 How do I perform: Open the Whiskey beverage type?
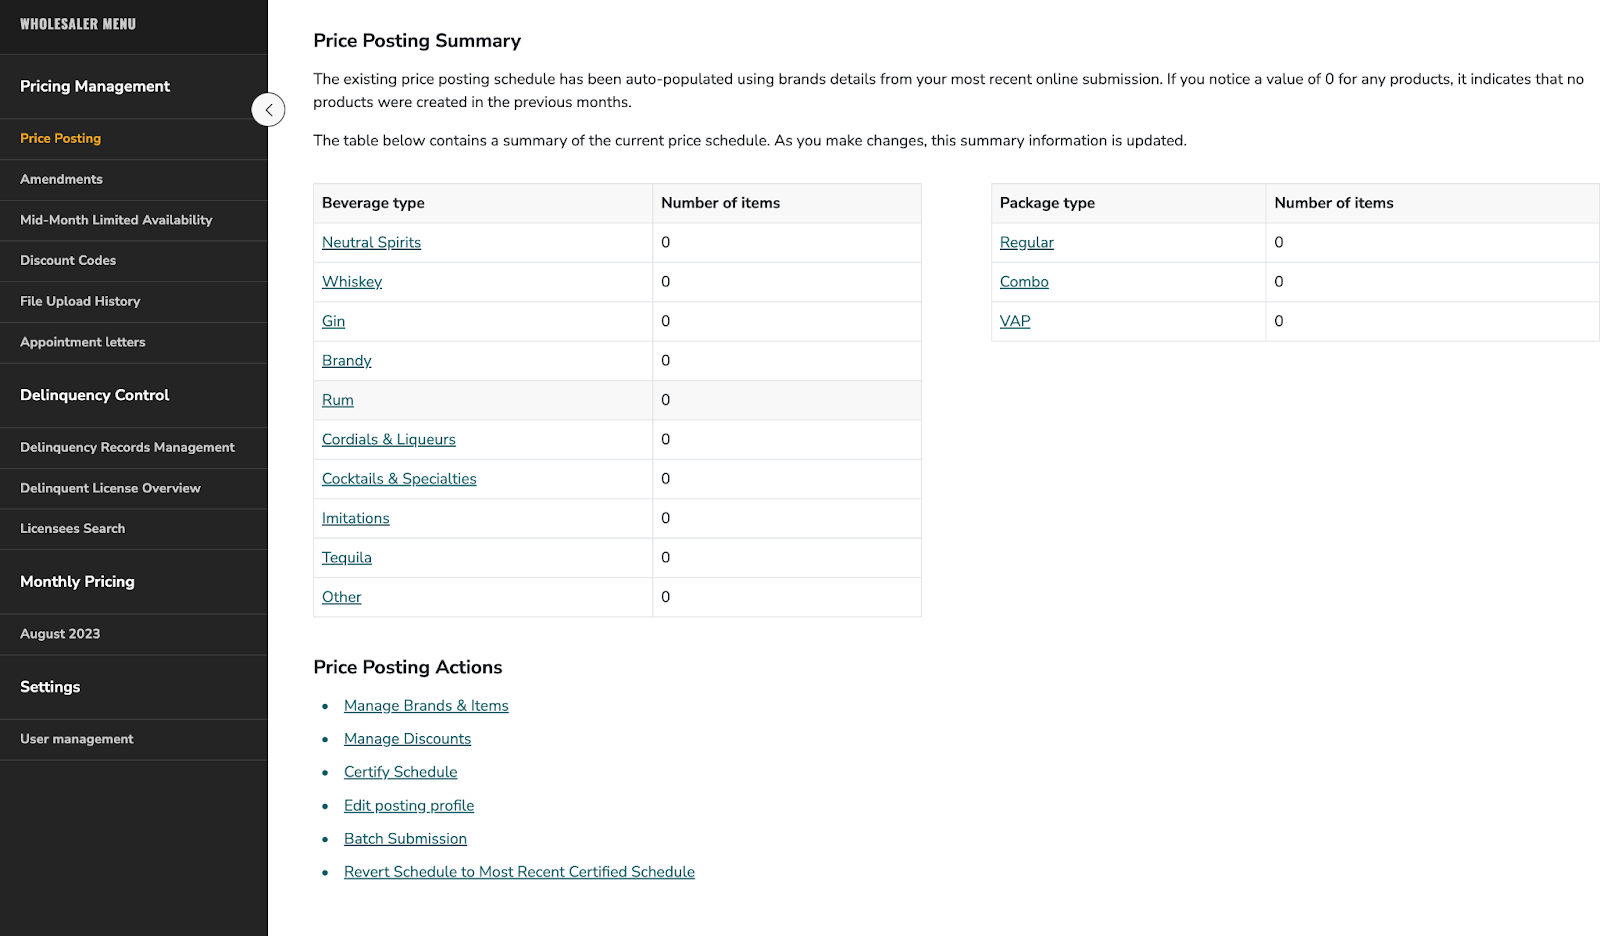pos(351,281)
